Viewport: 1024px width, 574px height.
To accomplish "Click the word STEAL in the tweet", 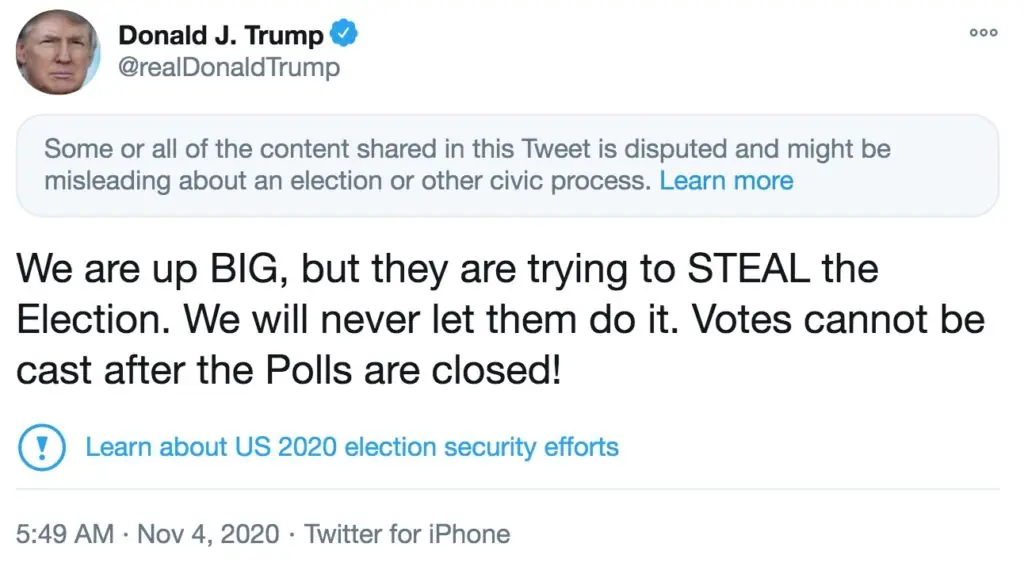I will (724, 270).
